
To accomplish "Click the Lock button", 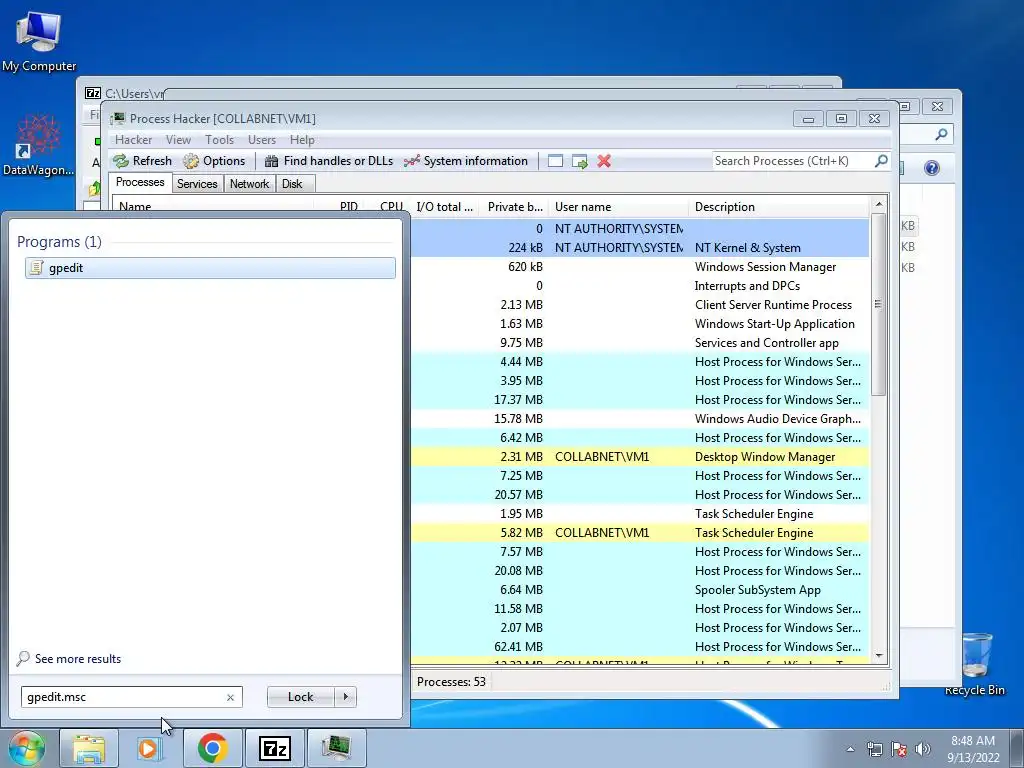I will pyautogui.click(x=300, y=697).
